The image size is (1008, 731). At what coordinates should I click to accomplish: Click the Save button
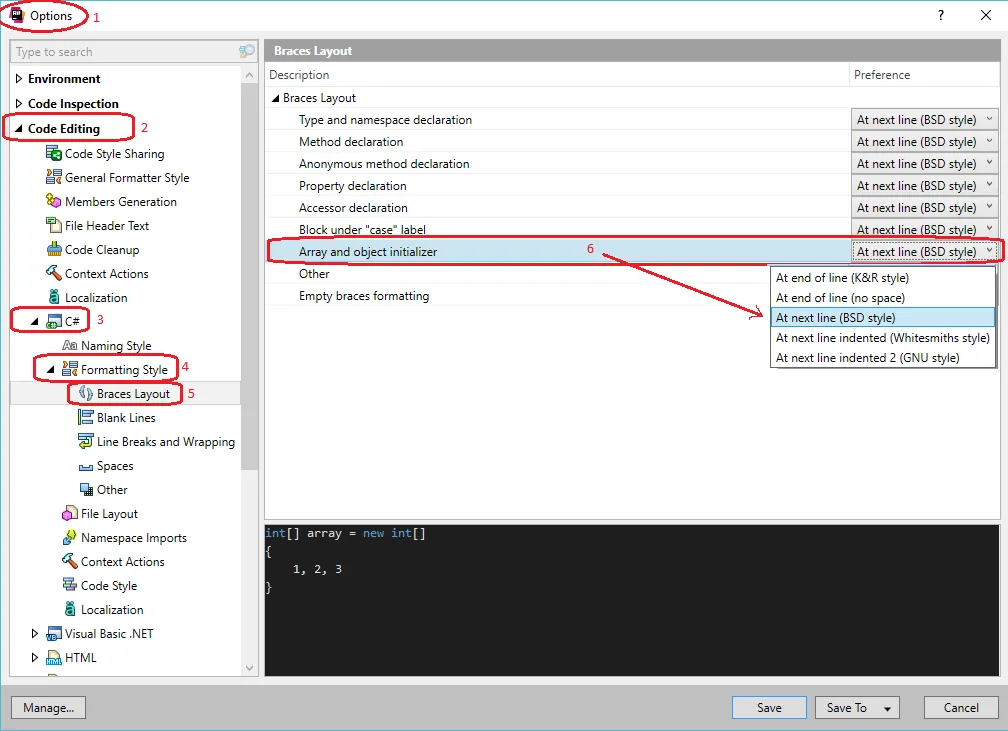769,707
